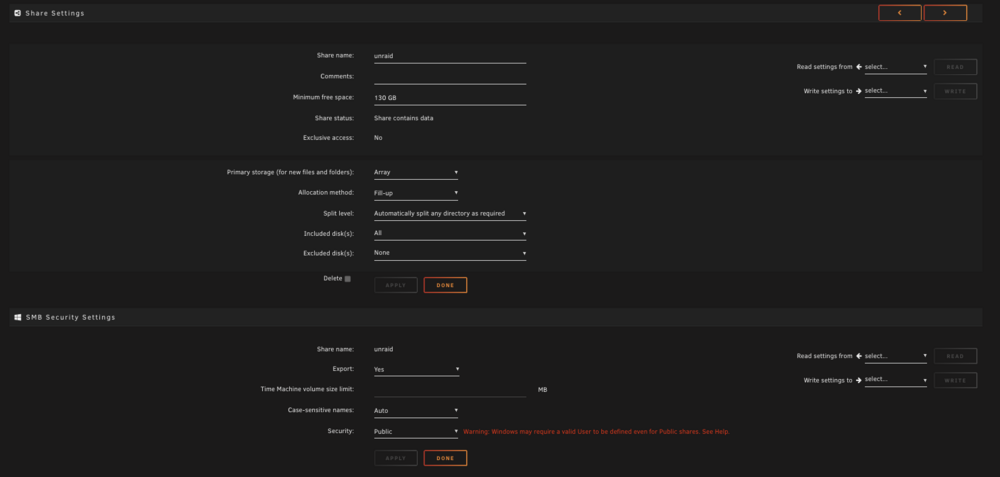Open SMB 'Write settings to' dropdown
The image size is (1000, 477).
coord(895,380)
